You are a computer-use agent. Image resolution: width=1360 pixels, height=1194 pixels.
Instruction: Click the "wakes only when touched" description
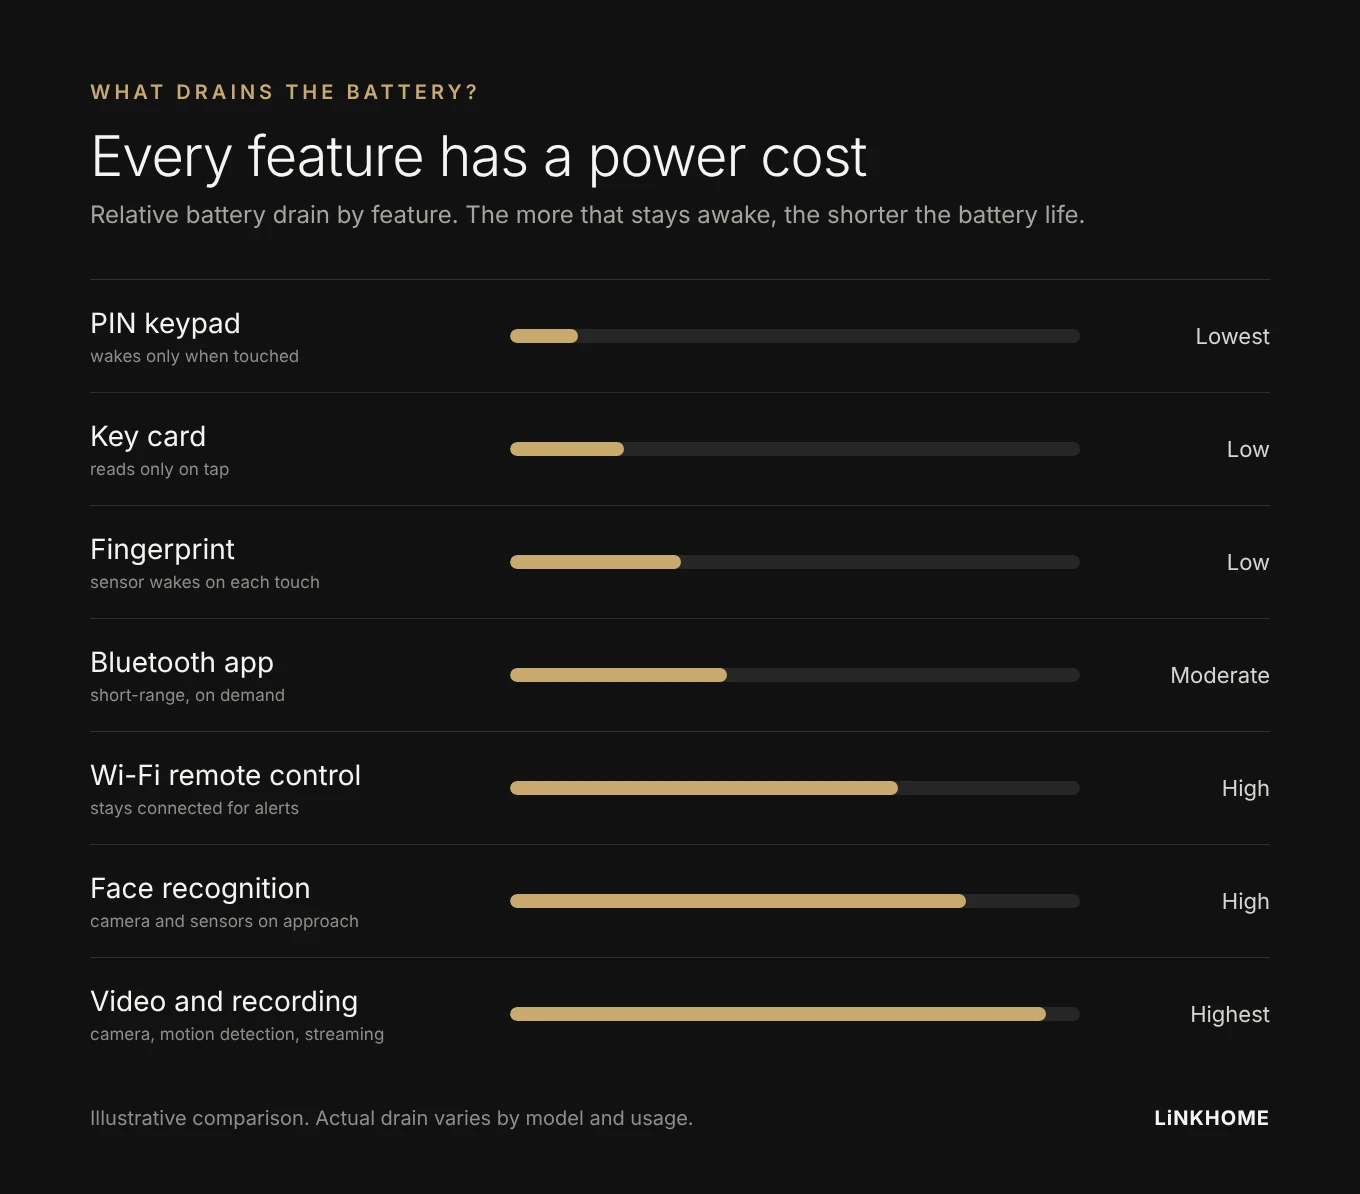click(194, 356)
